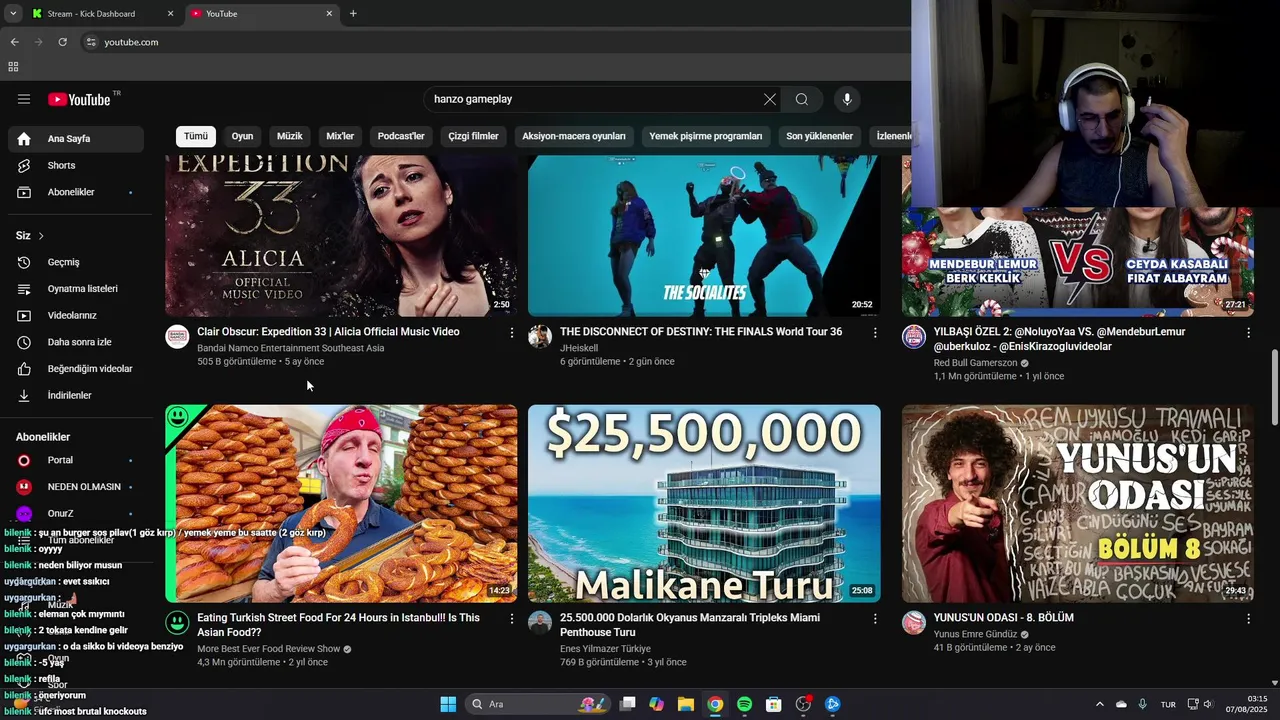Open new browser tab with plus
Image resolution: width=1280 pixels, height=720 pixels.
[353, 14]
